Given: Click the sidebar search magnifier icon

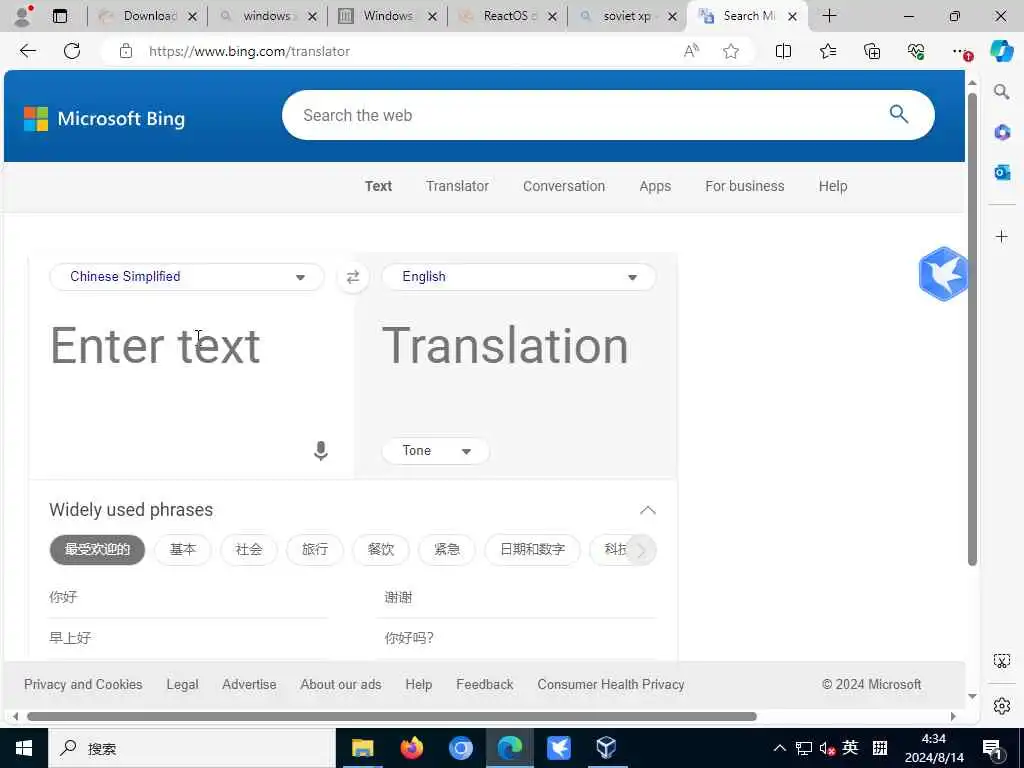Looking at the screenshot, I should pyautogui.click(x=1002, y=92).
